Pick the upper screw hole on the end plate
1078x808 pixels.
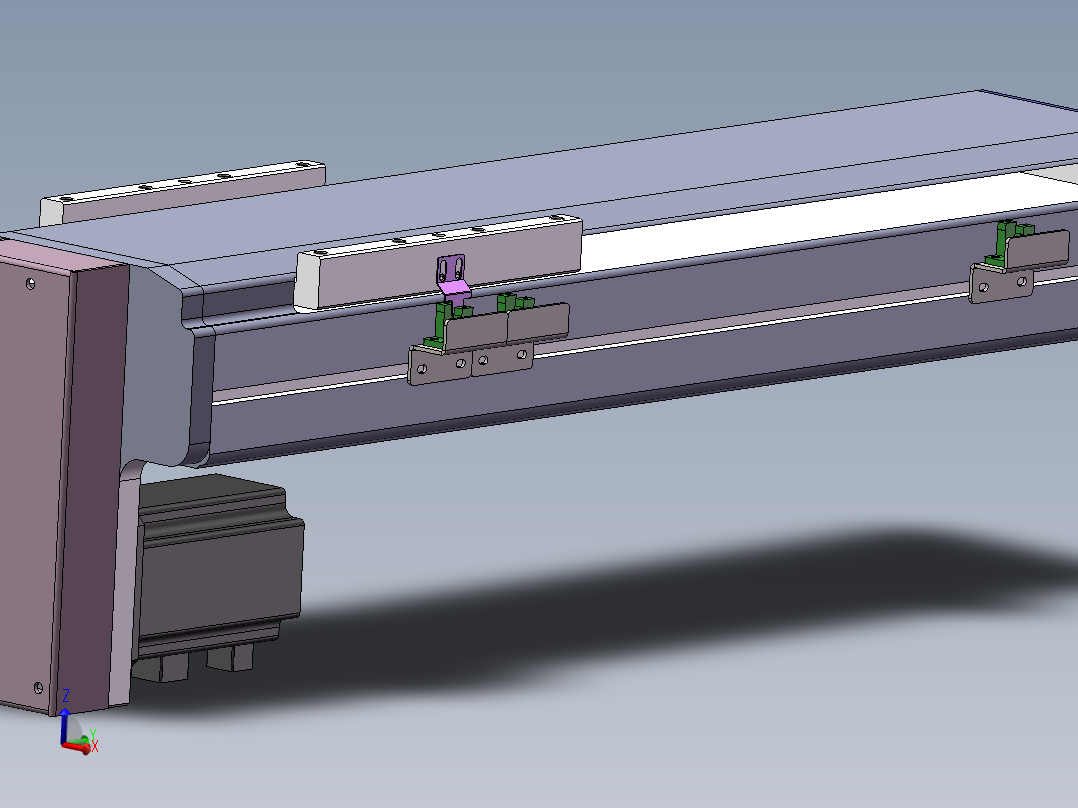click(x=30, y=283)
